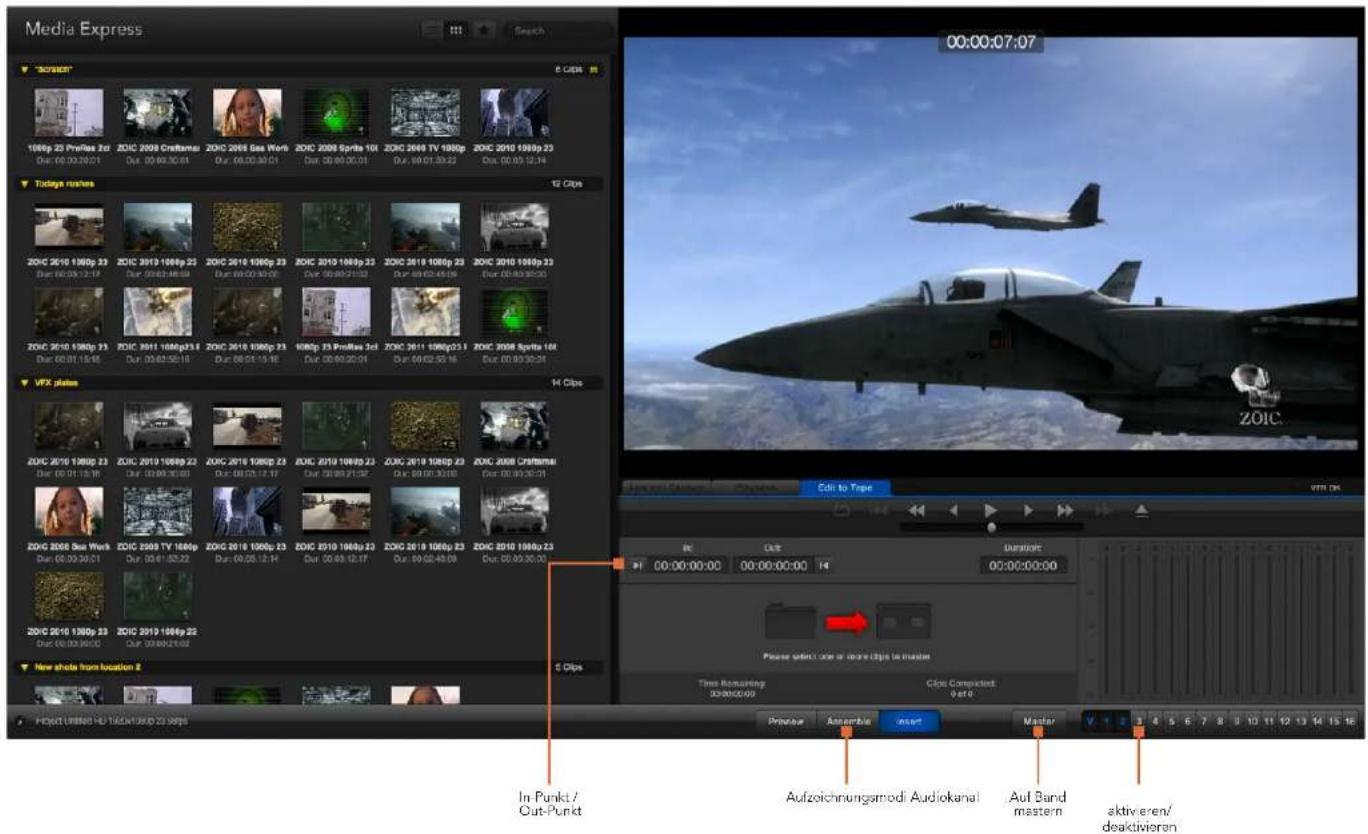Select the ZOIC 2008 TV 1080p clip in scratch bin
Screen dimensions: 1368x834
pyautogui.click(x=425, y=113)
